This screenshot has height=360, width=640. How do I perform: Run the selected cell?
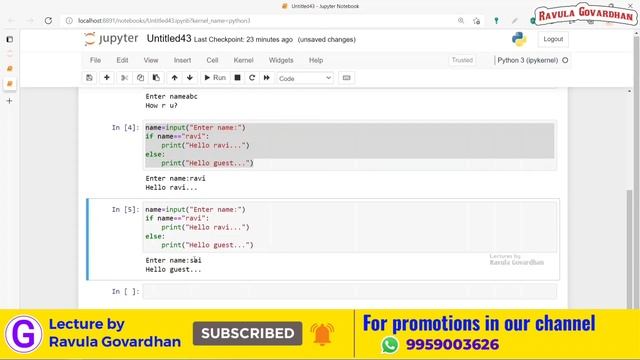215,78
